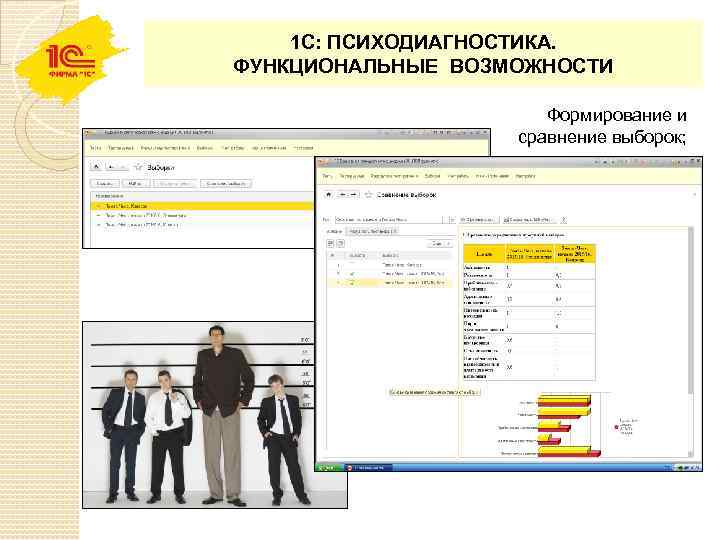Open the dropdown button above the samples list
The image size is (720, 540).
coord(440,244)
